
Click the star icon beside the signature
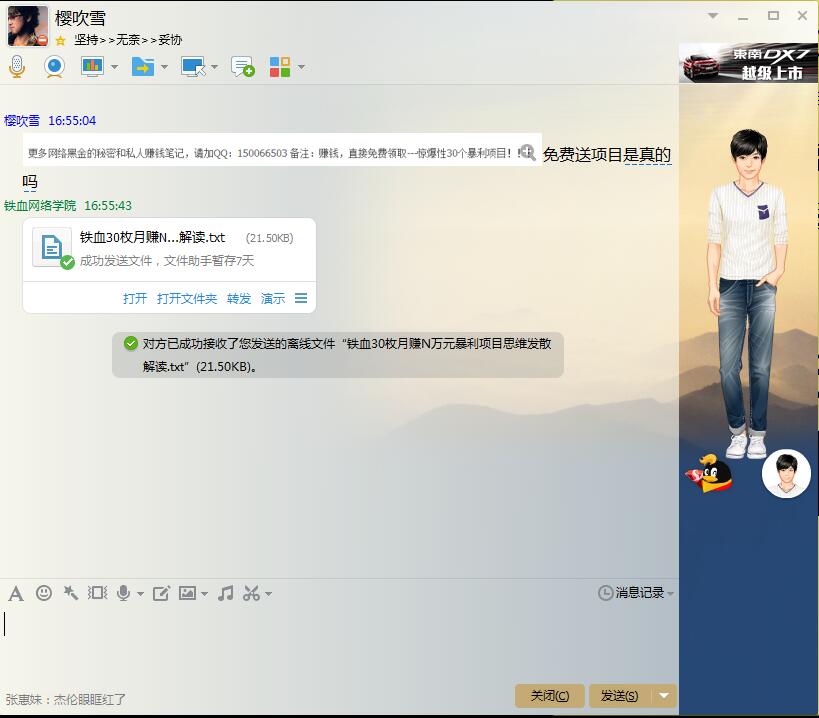(x=61, y=40)
